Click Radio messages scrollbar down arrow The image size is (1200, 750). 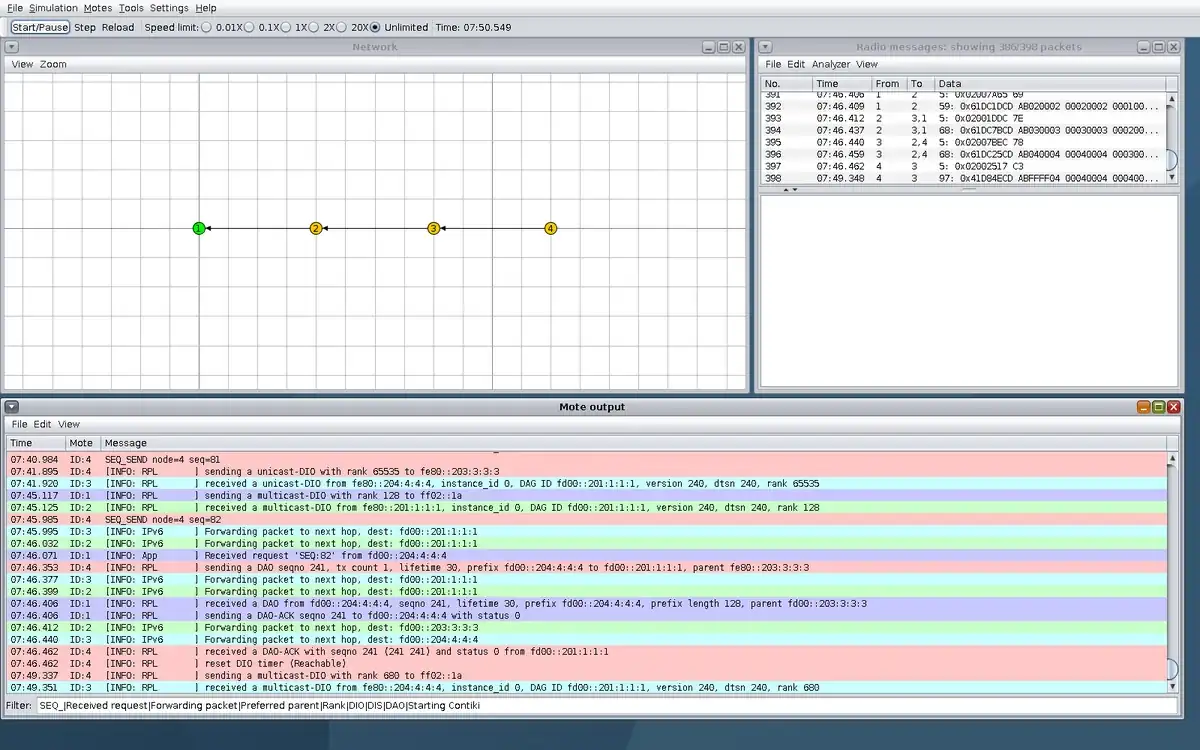coord(1172,177)
